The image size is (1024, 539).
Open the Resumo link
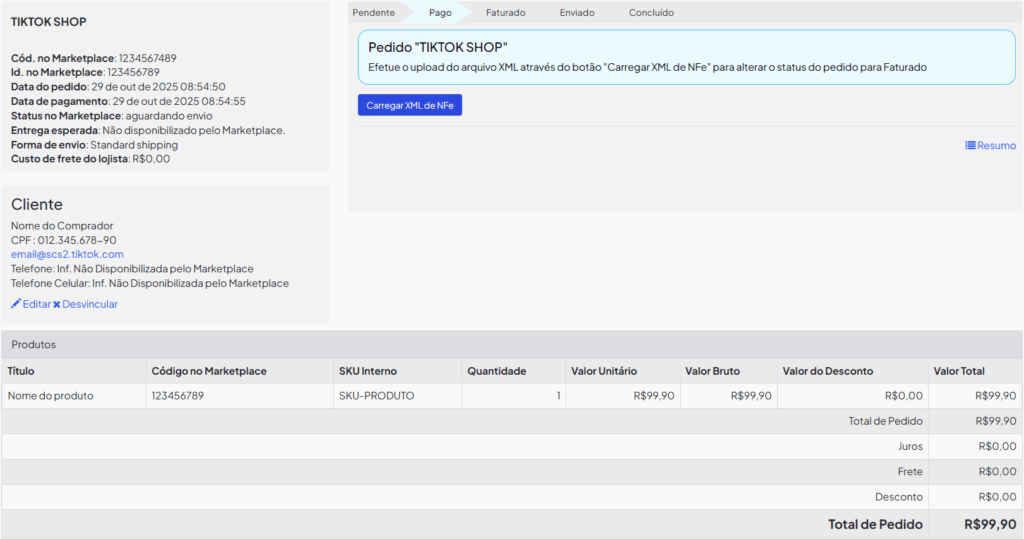click(996, 146)
